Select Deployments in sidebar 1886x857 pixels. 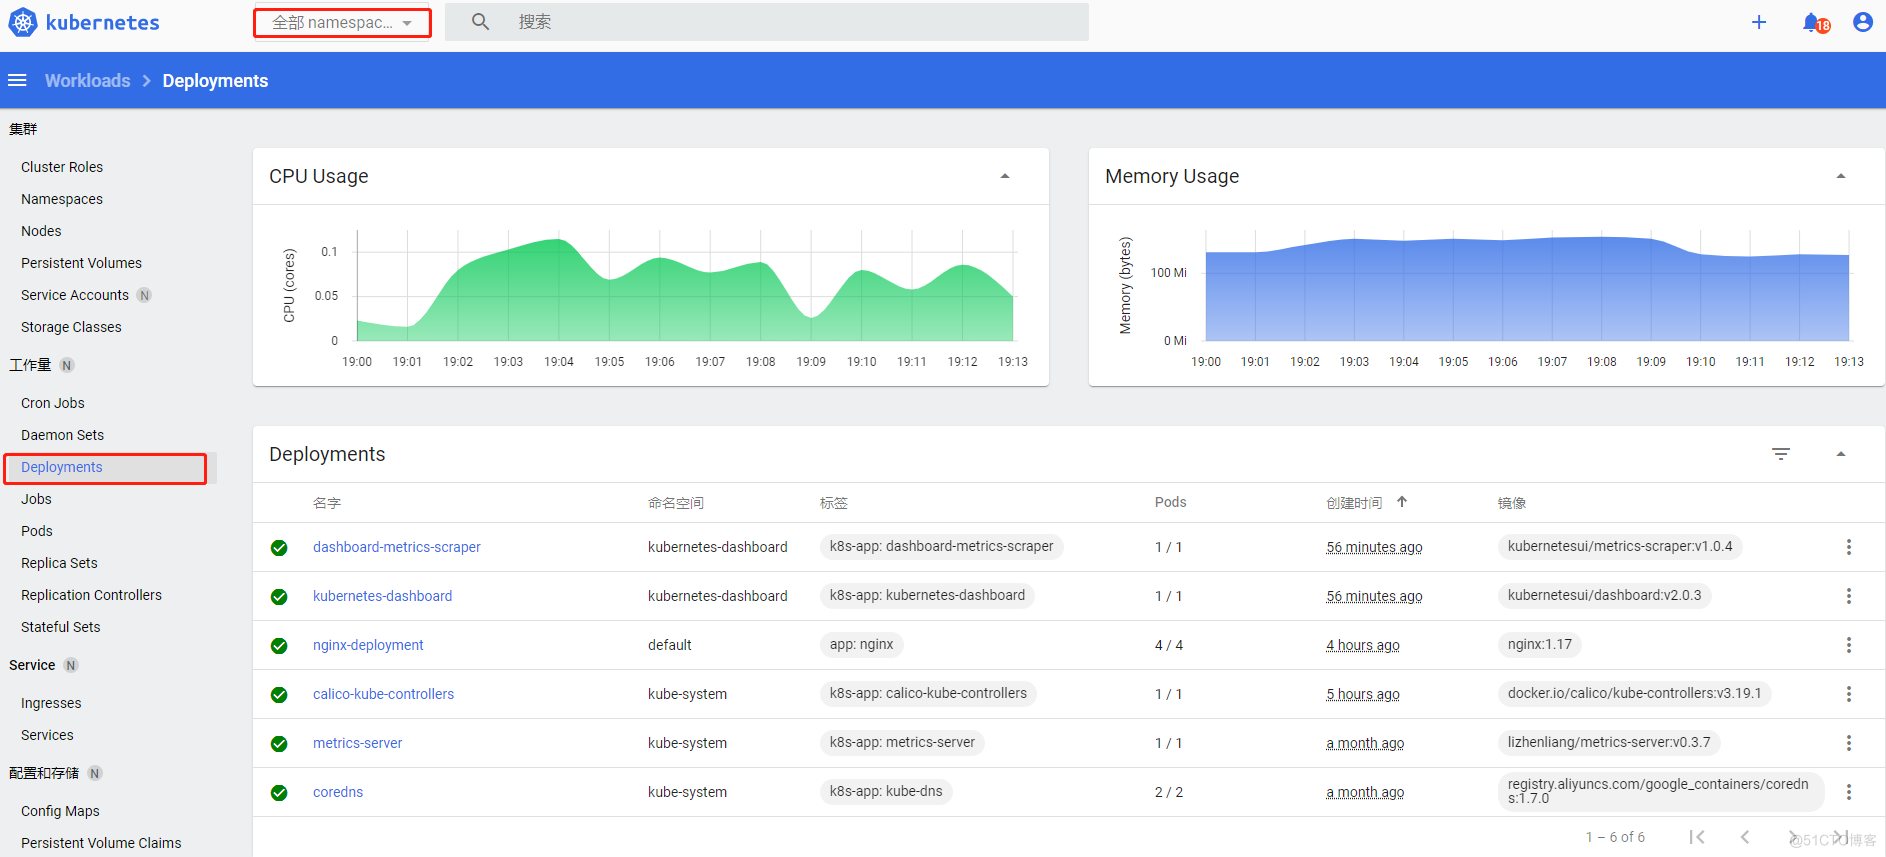tap(62, 467)
